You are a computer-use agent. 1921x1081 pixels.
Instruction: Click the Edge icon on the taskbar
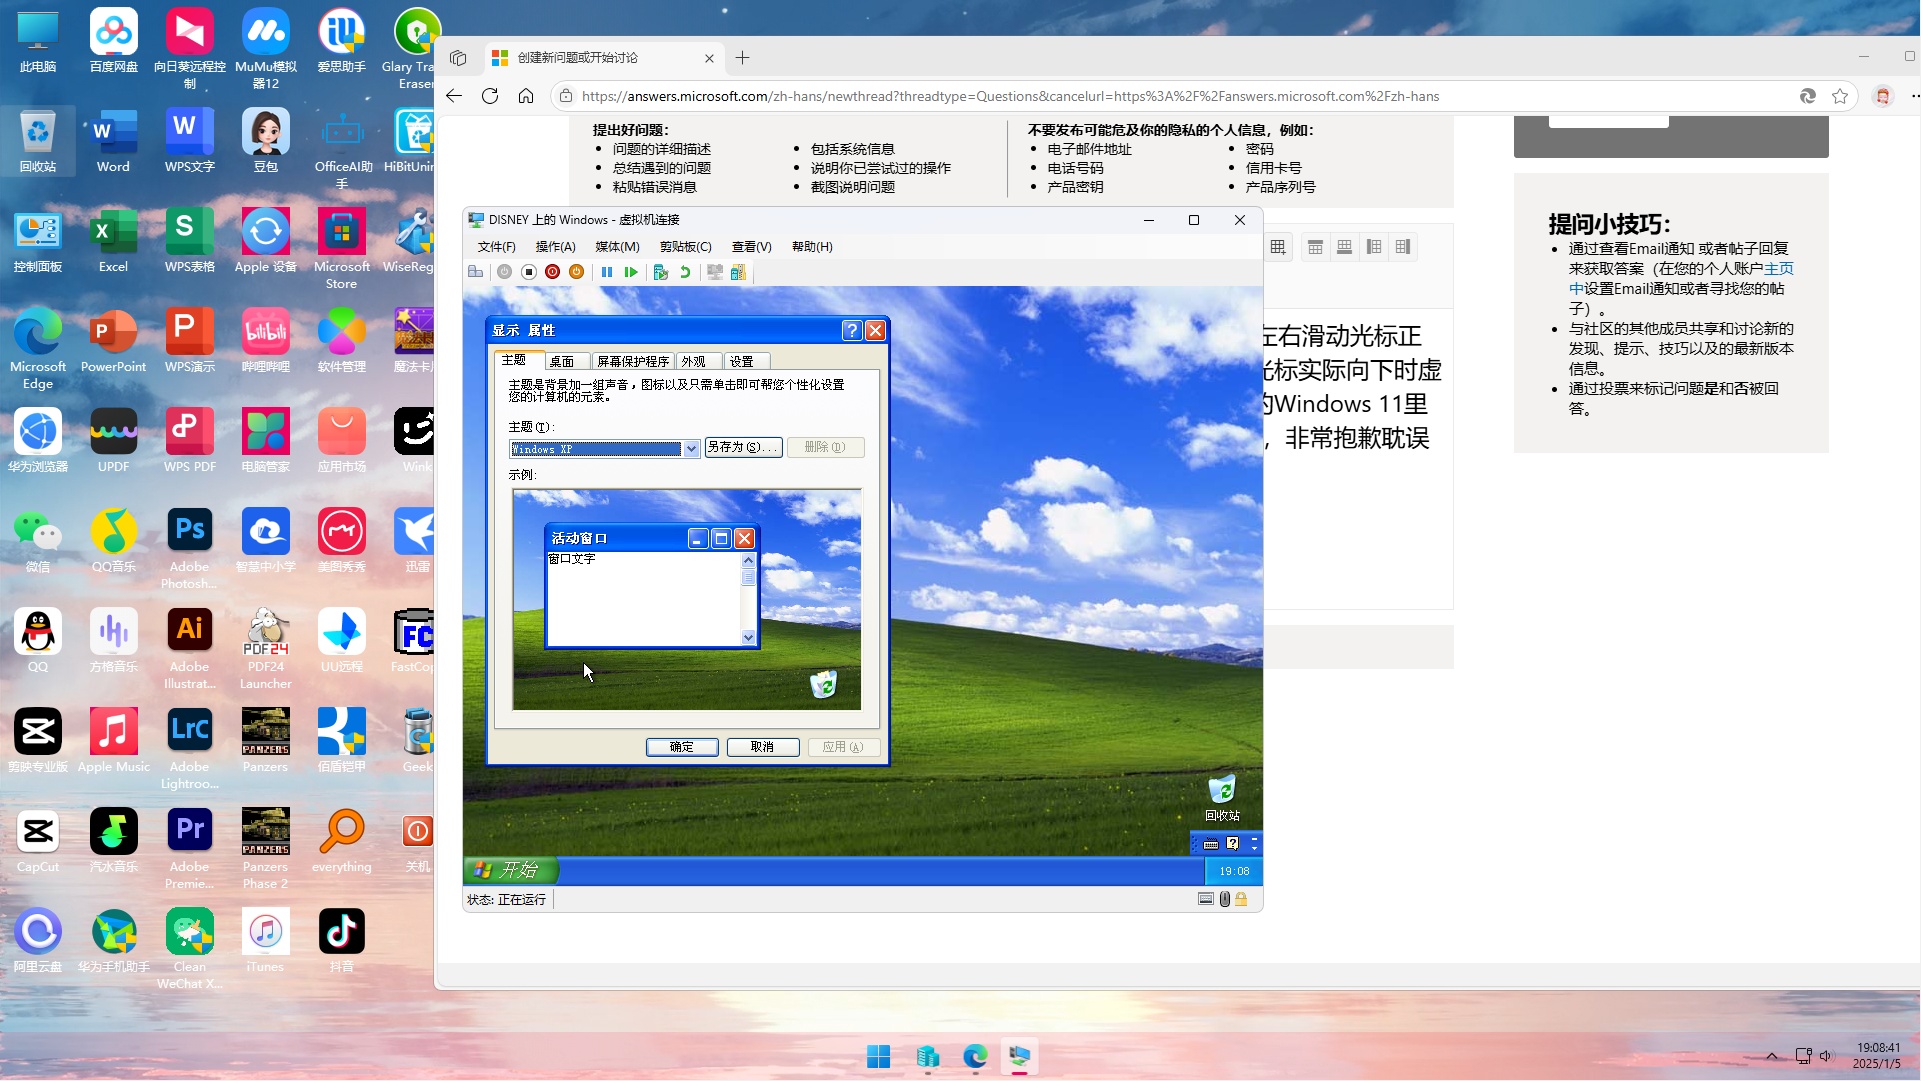click(975, 1056)
